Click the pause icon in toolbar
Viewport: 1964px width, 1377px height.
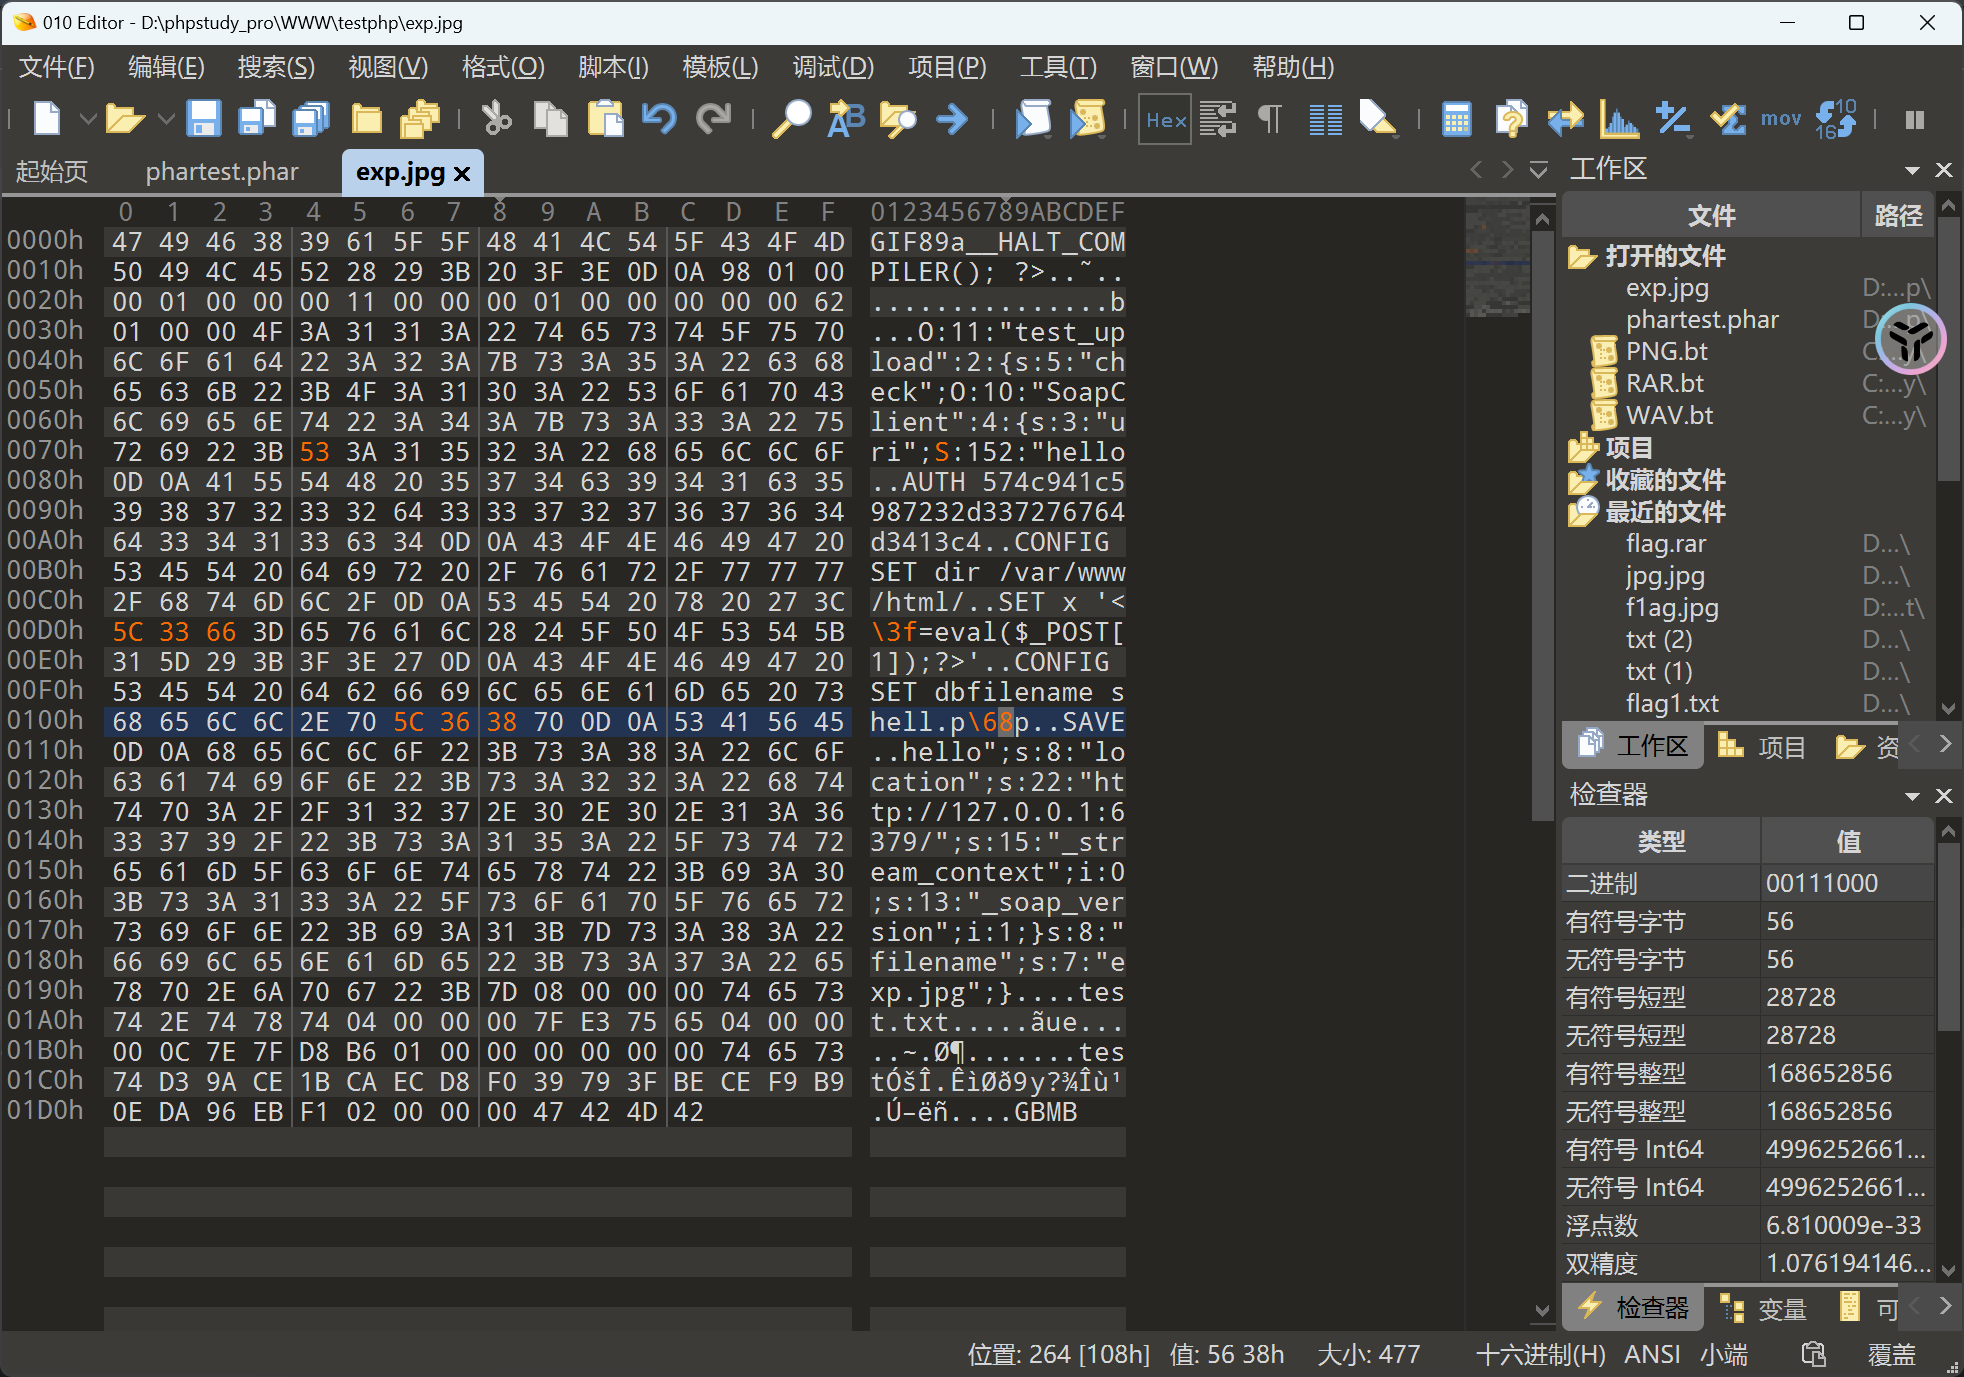[1915, 120]
